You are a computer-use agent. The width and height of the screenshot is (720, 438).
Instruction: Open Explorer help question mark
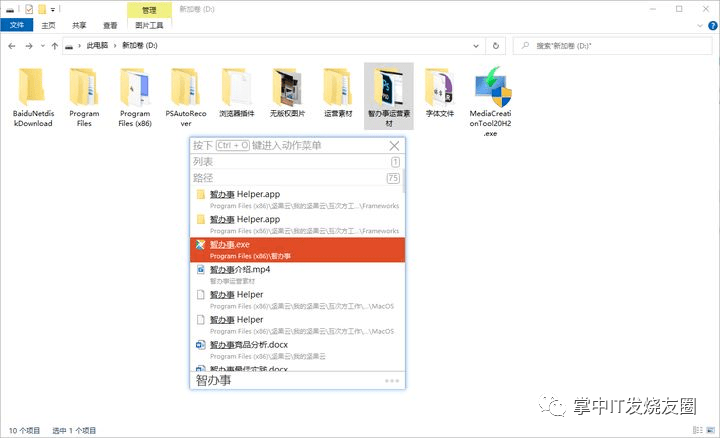pos(713,26)
